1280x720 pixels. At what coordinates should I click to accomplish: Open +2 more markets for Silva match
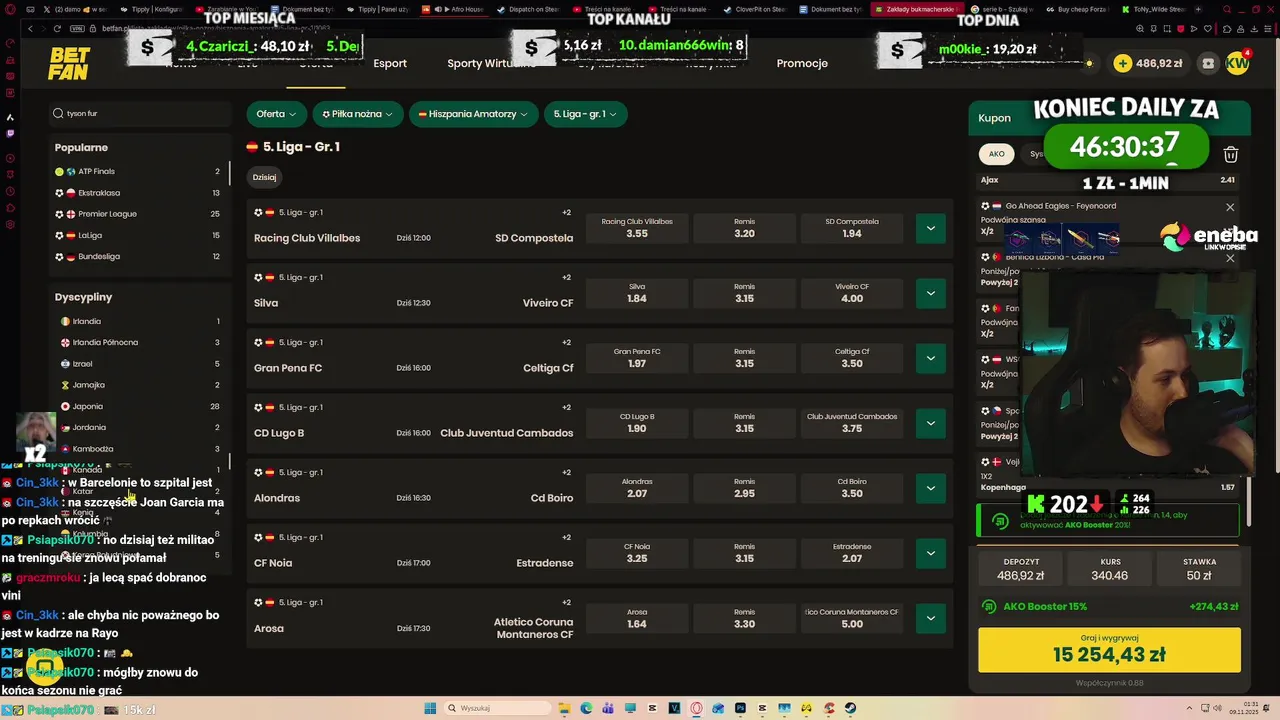tap(566, 277)
